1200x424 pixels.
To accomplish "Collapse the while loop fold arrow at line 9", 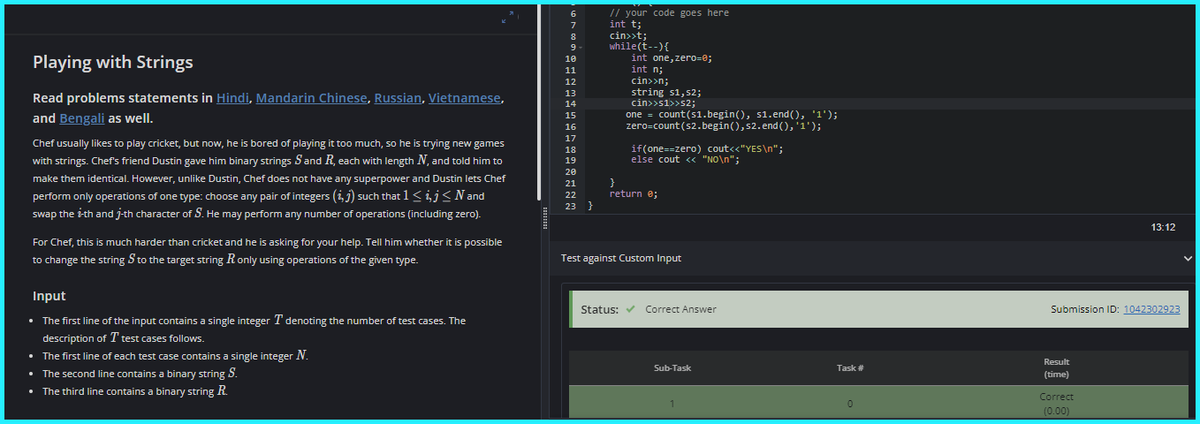I will pyautogui.click(x=580, y=46).
